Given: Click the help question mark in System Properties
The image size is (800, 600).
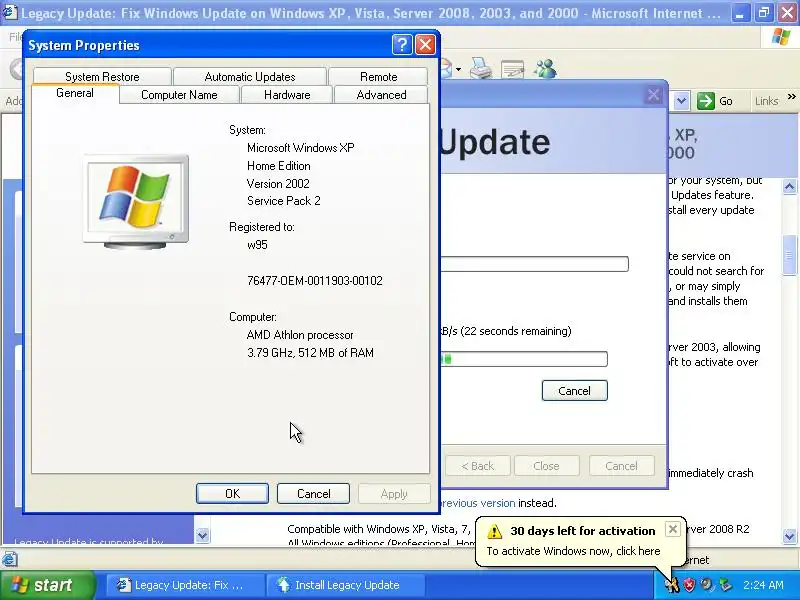Looking at the screenshot, I should pyautogui.click(x=402, y=45).
